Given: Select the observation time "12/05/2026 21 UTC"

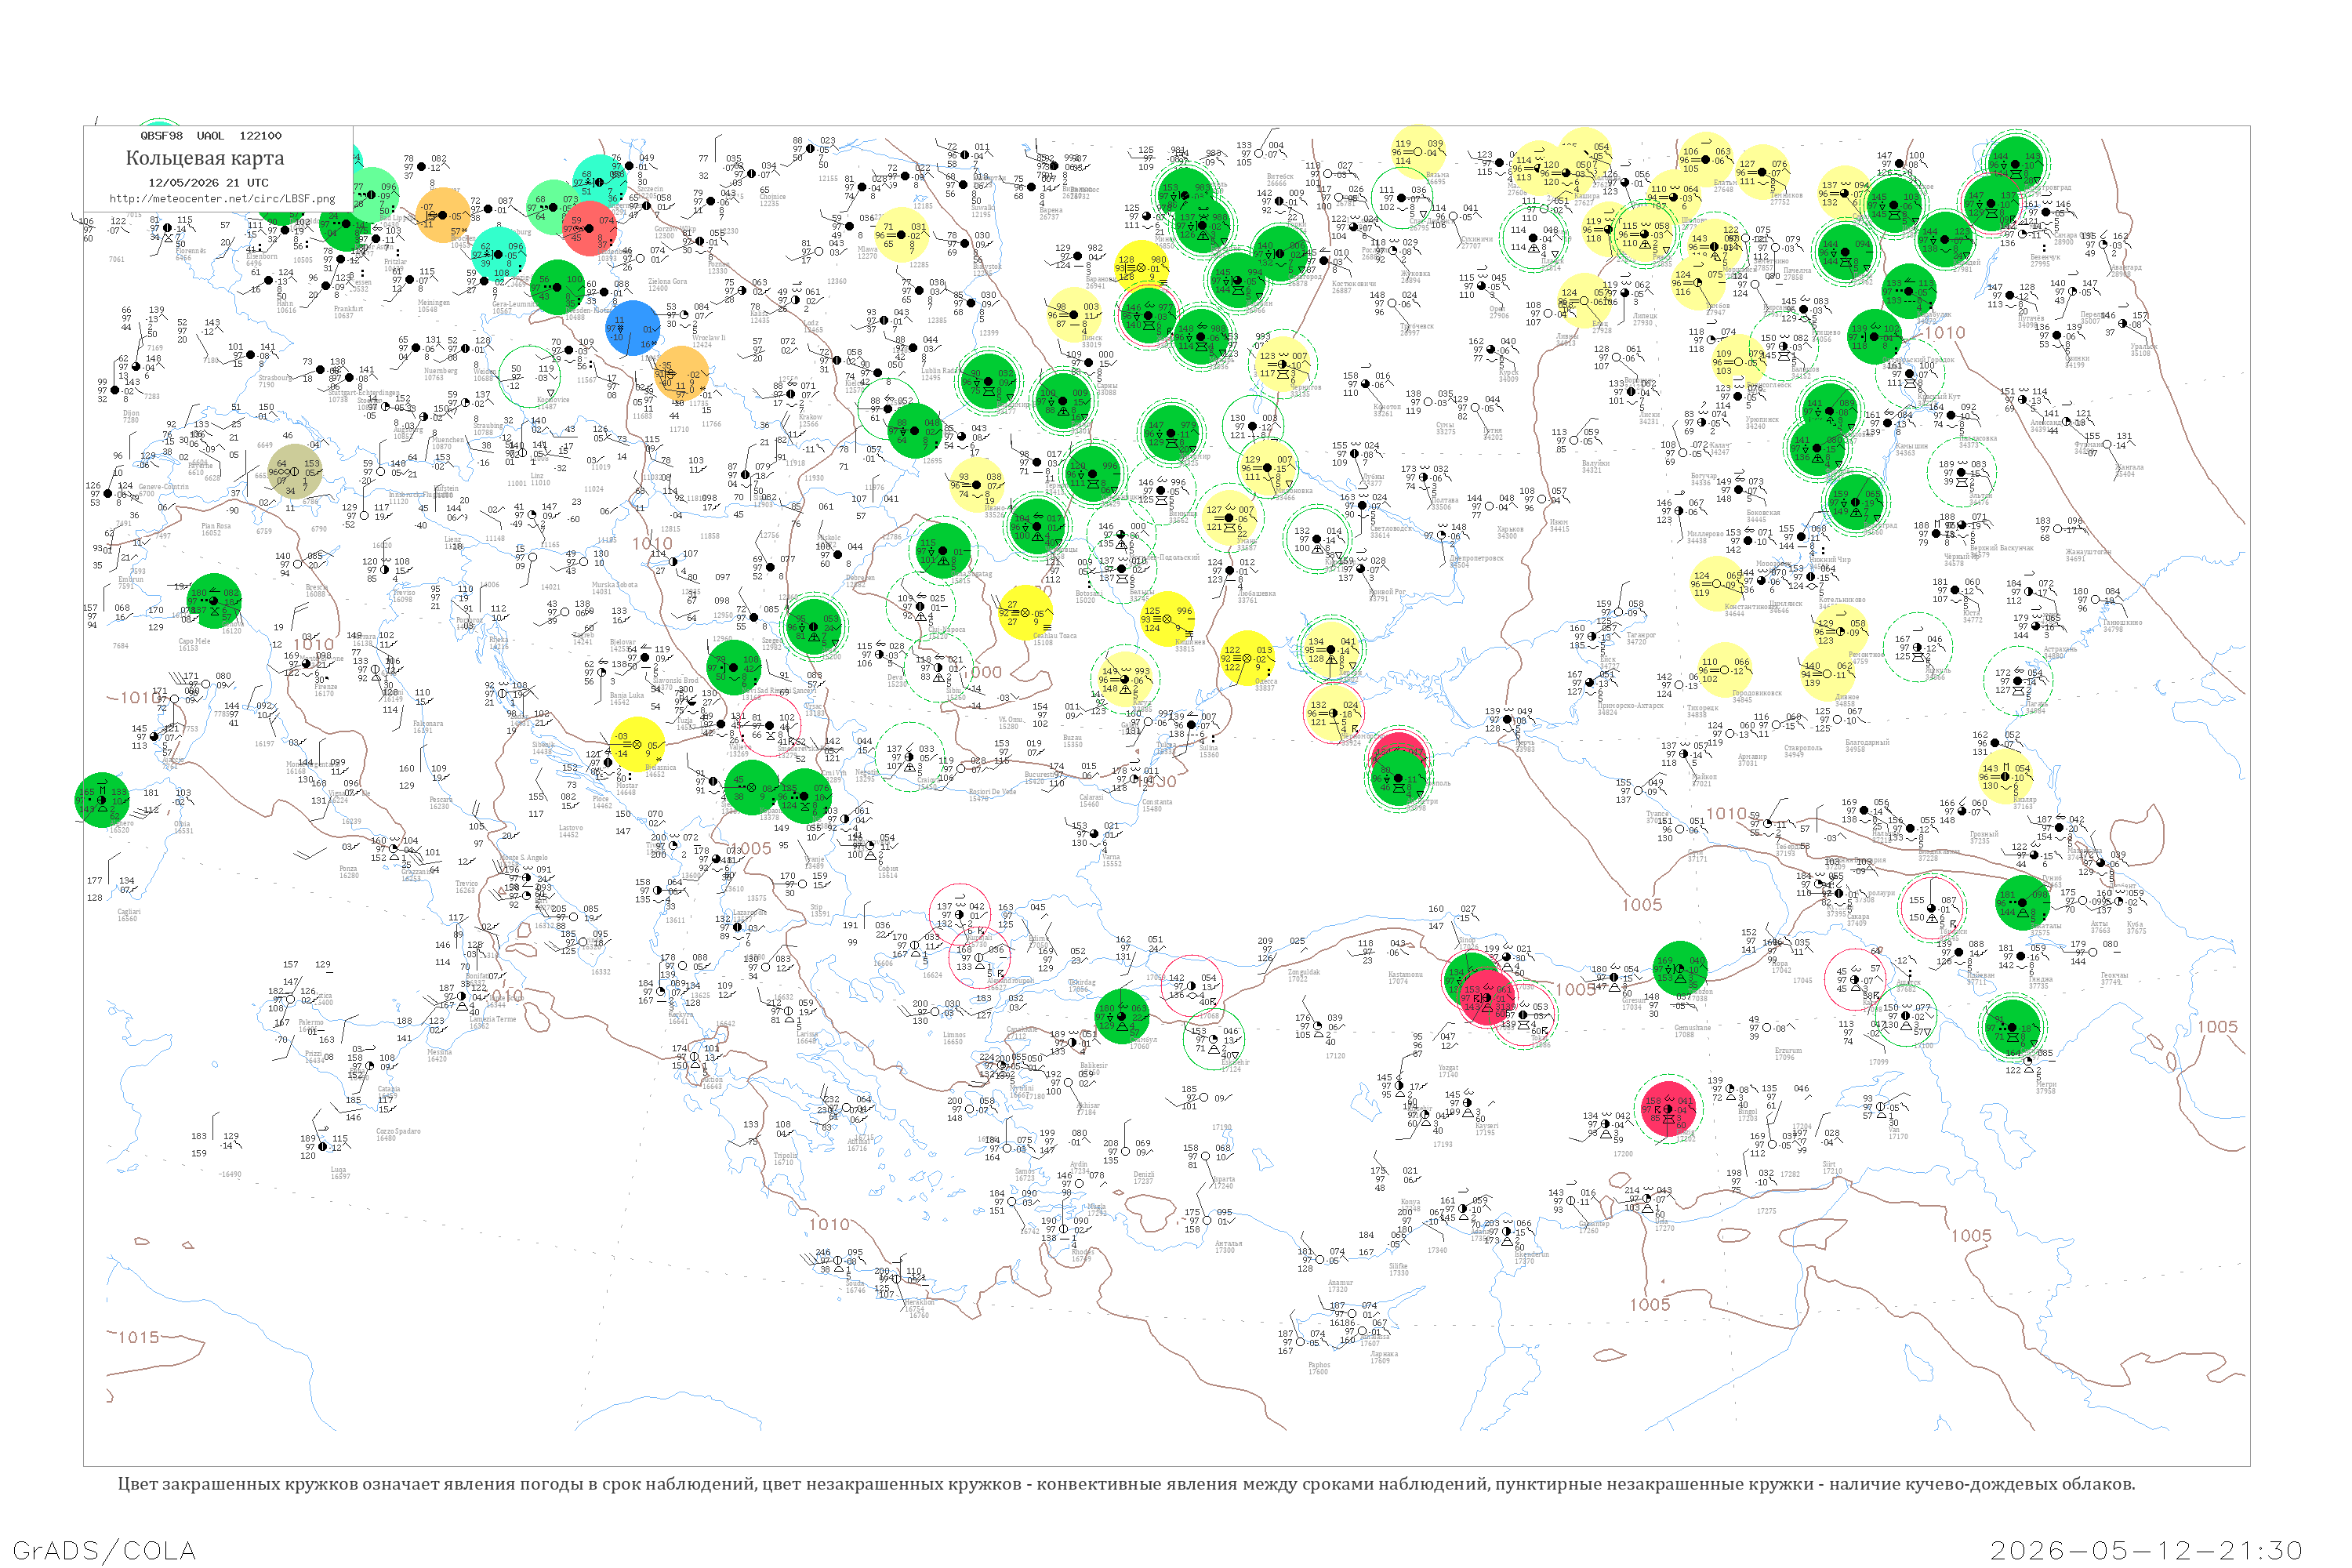Looking at the screenshot, I should pos(208,183).
